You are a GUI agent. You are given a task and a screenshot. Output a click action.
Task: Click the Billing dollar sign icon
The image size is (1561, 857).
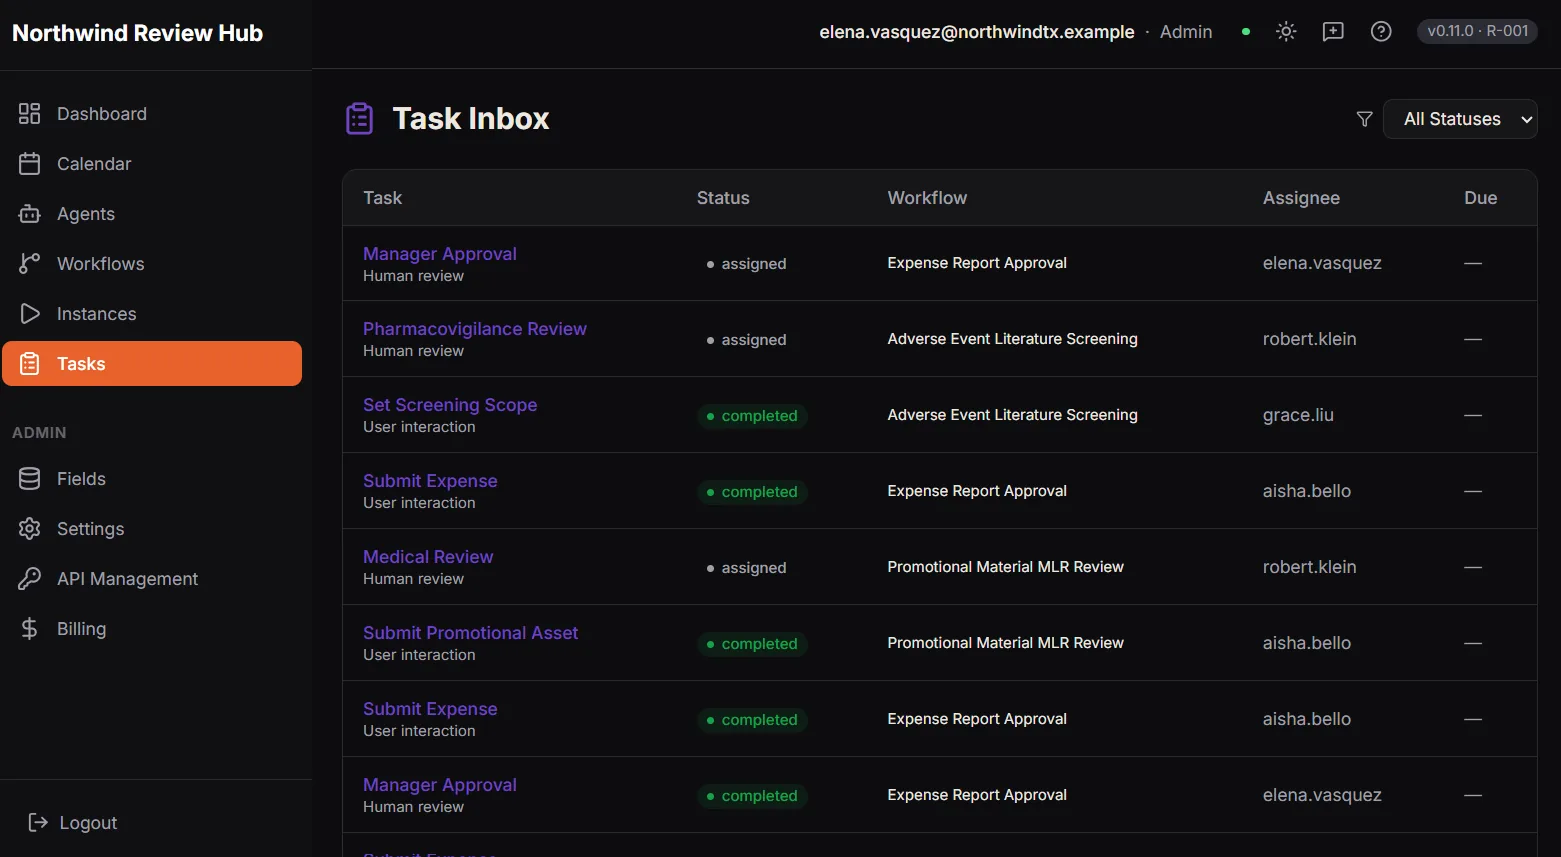coord(30,629)
